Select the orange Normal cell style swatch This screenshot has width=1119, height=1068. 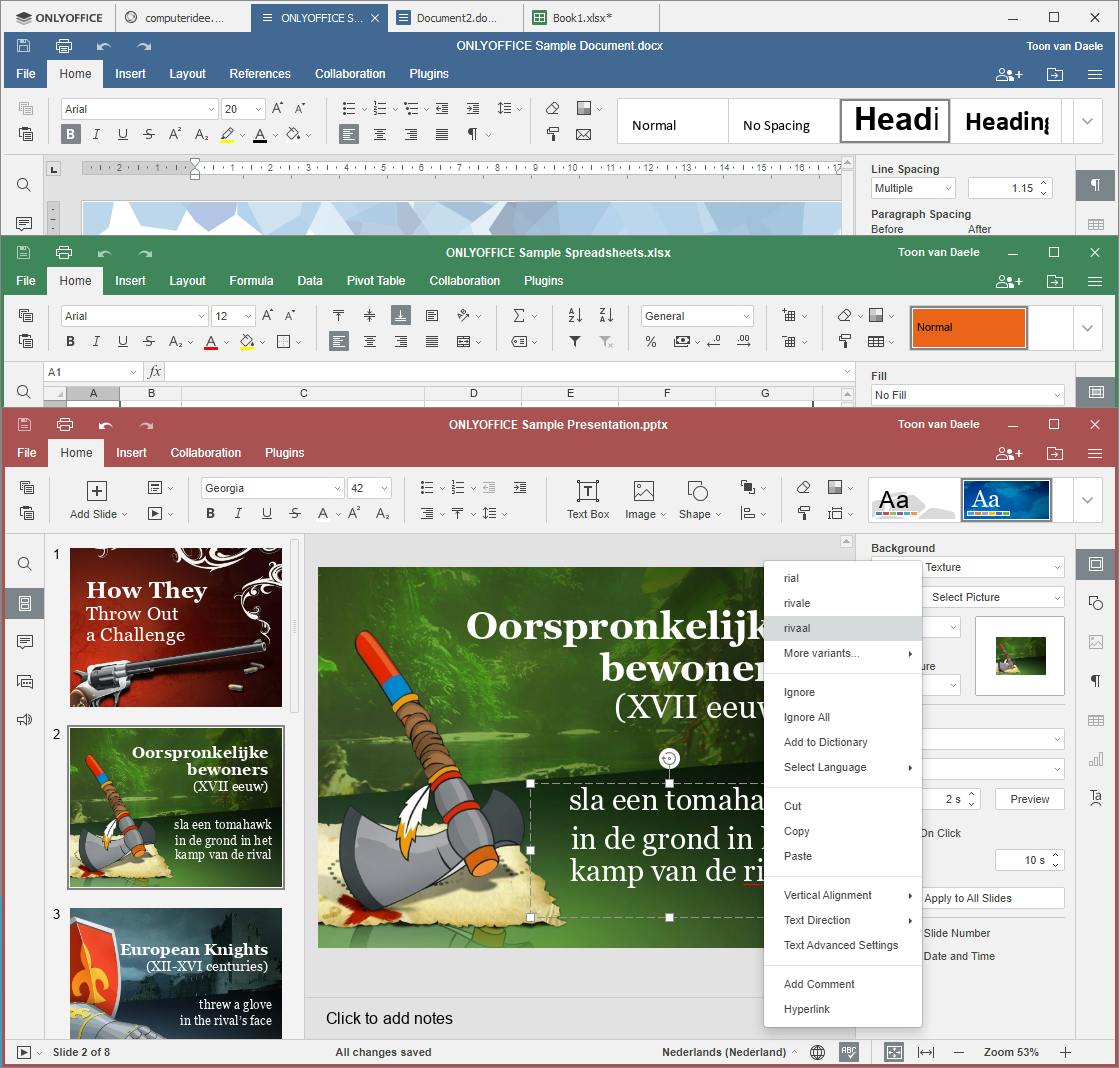tap(968, 328)
